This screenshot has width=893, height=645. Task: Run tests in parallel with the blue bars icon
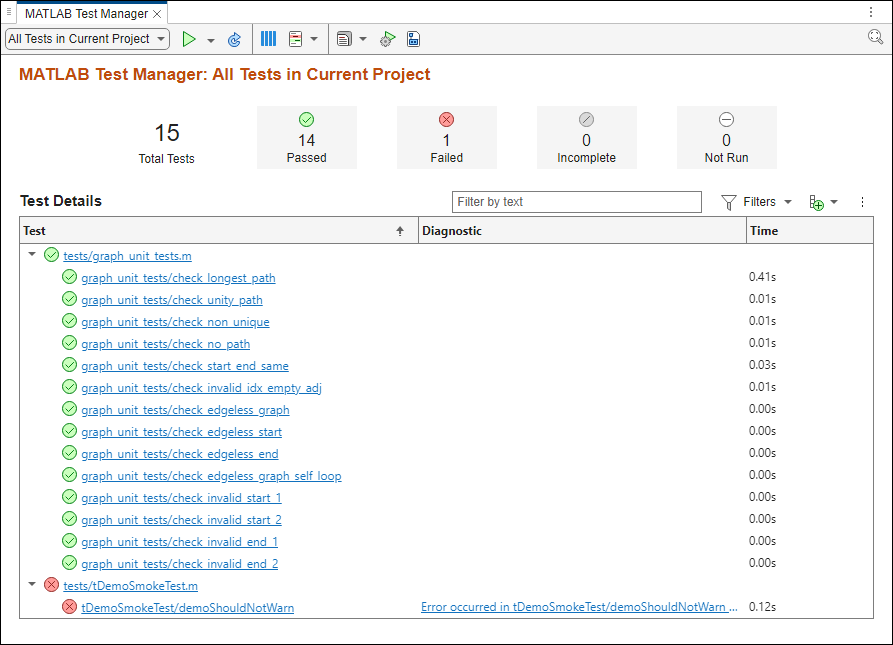(x=268, y=39)
